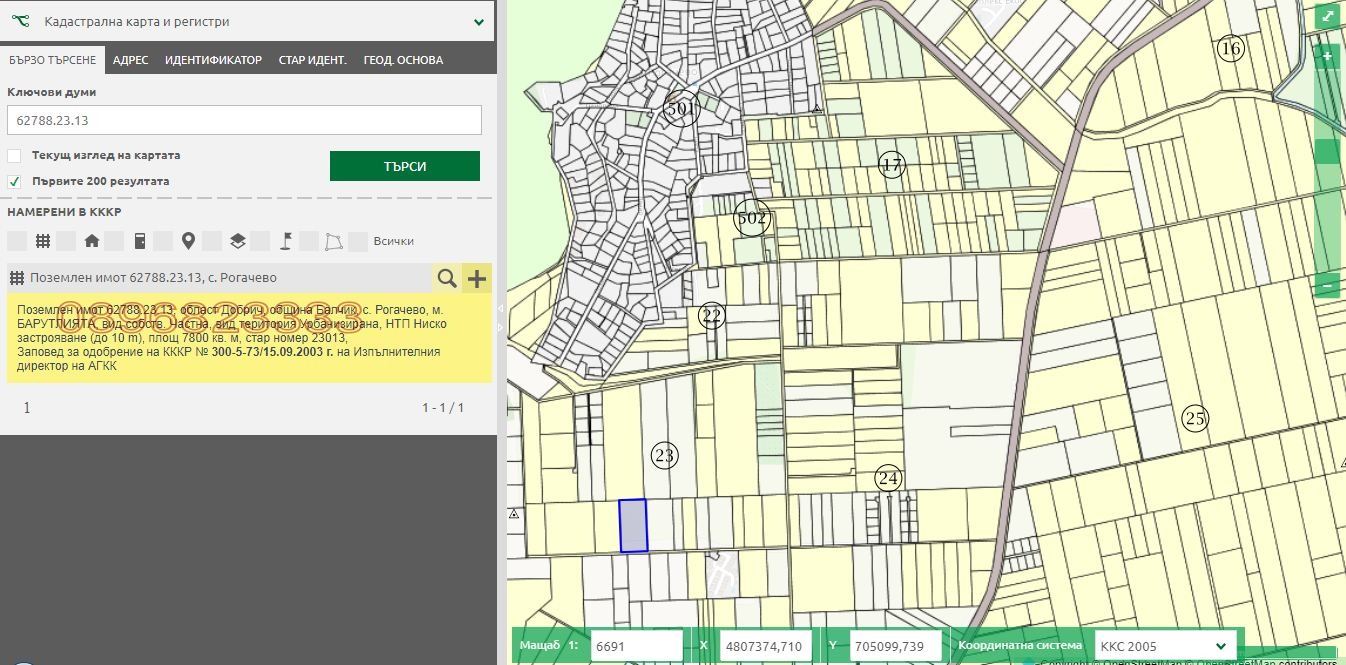Screen dimensions: 1346x665
Task: Filter results by buildings house icon
Action: click(92, 241)
